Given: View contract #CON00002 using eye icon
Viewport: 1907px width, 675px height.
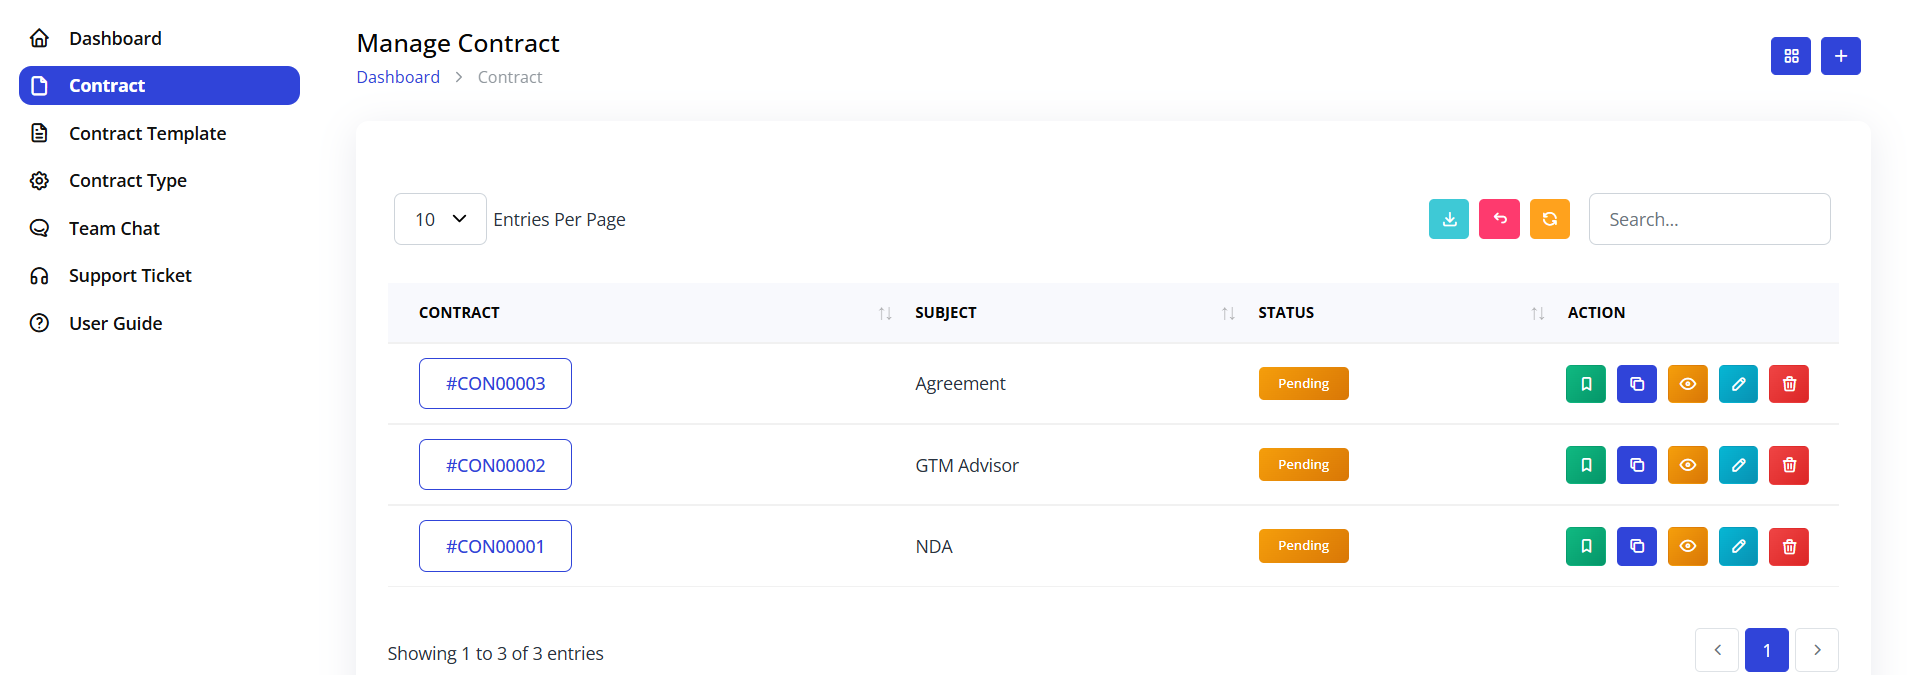Looking at the screenshot, I should [x=1687, y=465].
